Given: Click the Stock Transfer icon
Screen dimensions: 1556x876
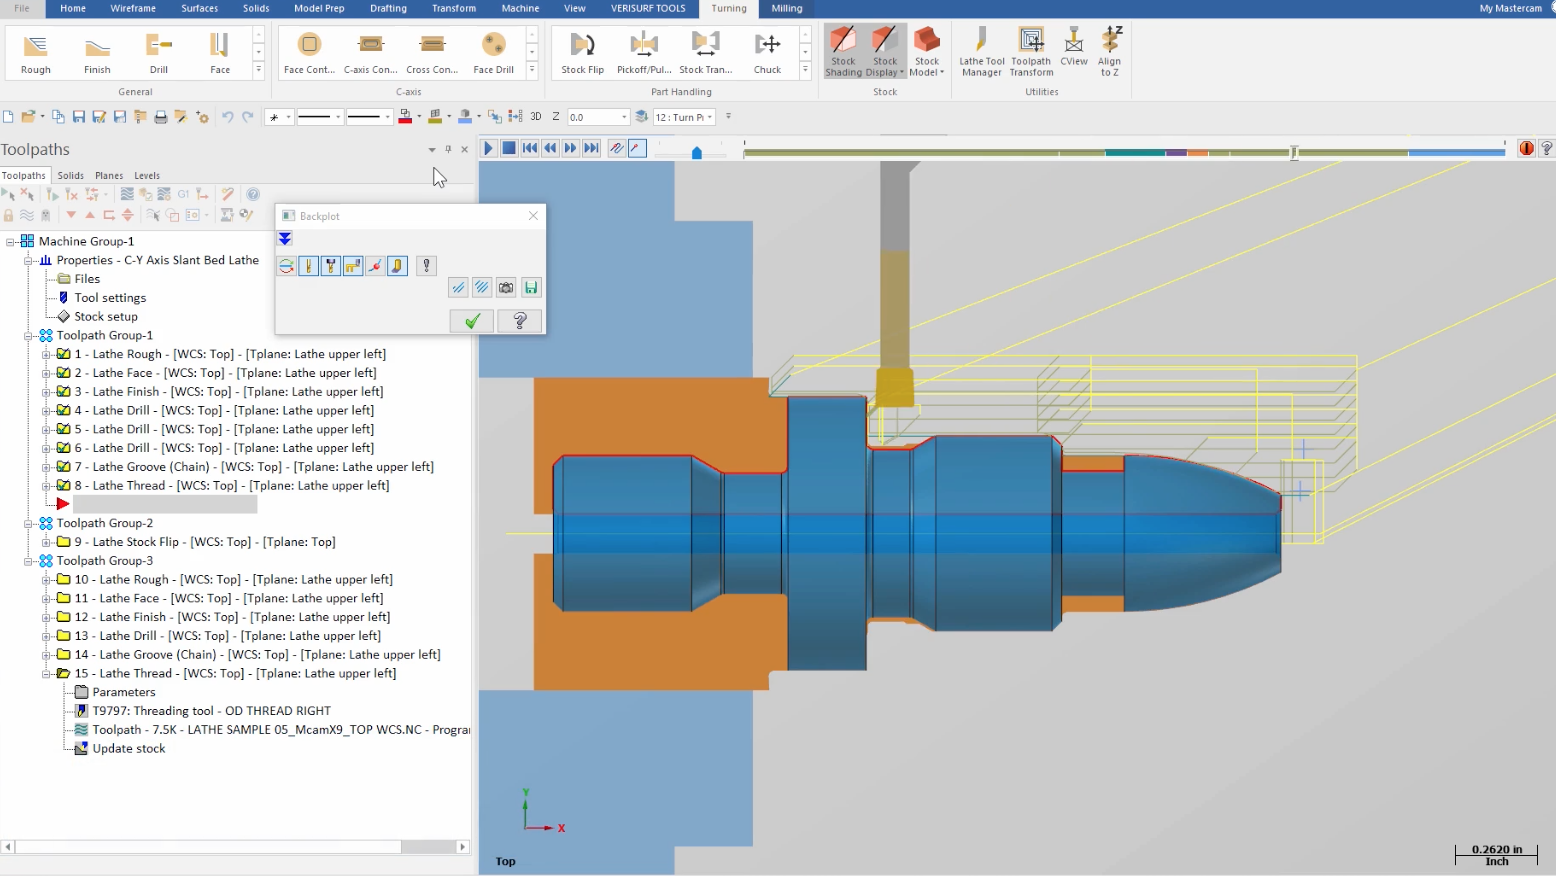Looking at the screenshot, I should click(706, 53).
